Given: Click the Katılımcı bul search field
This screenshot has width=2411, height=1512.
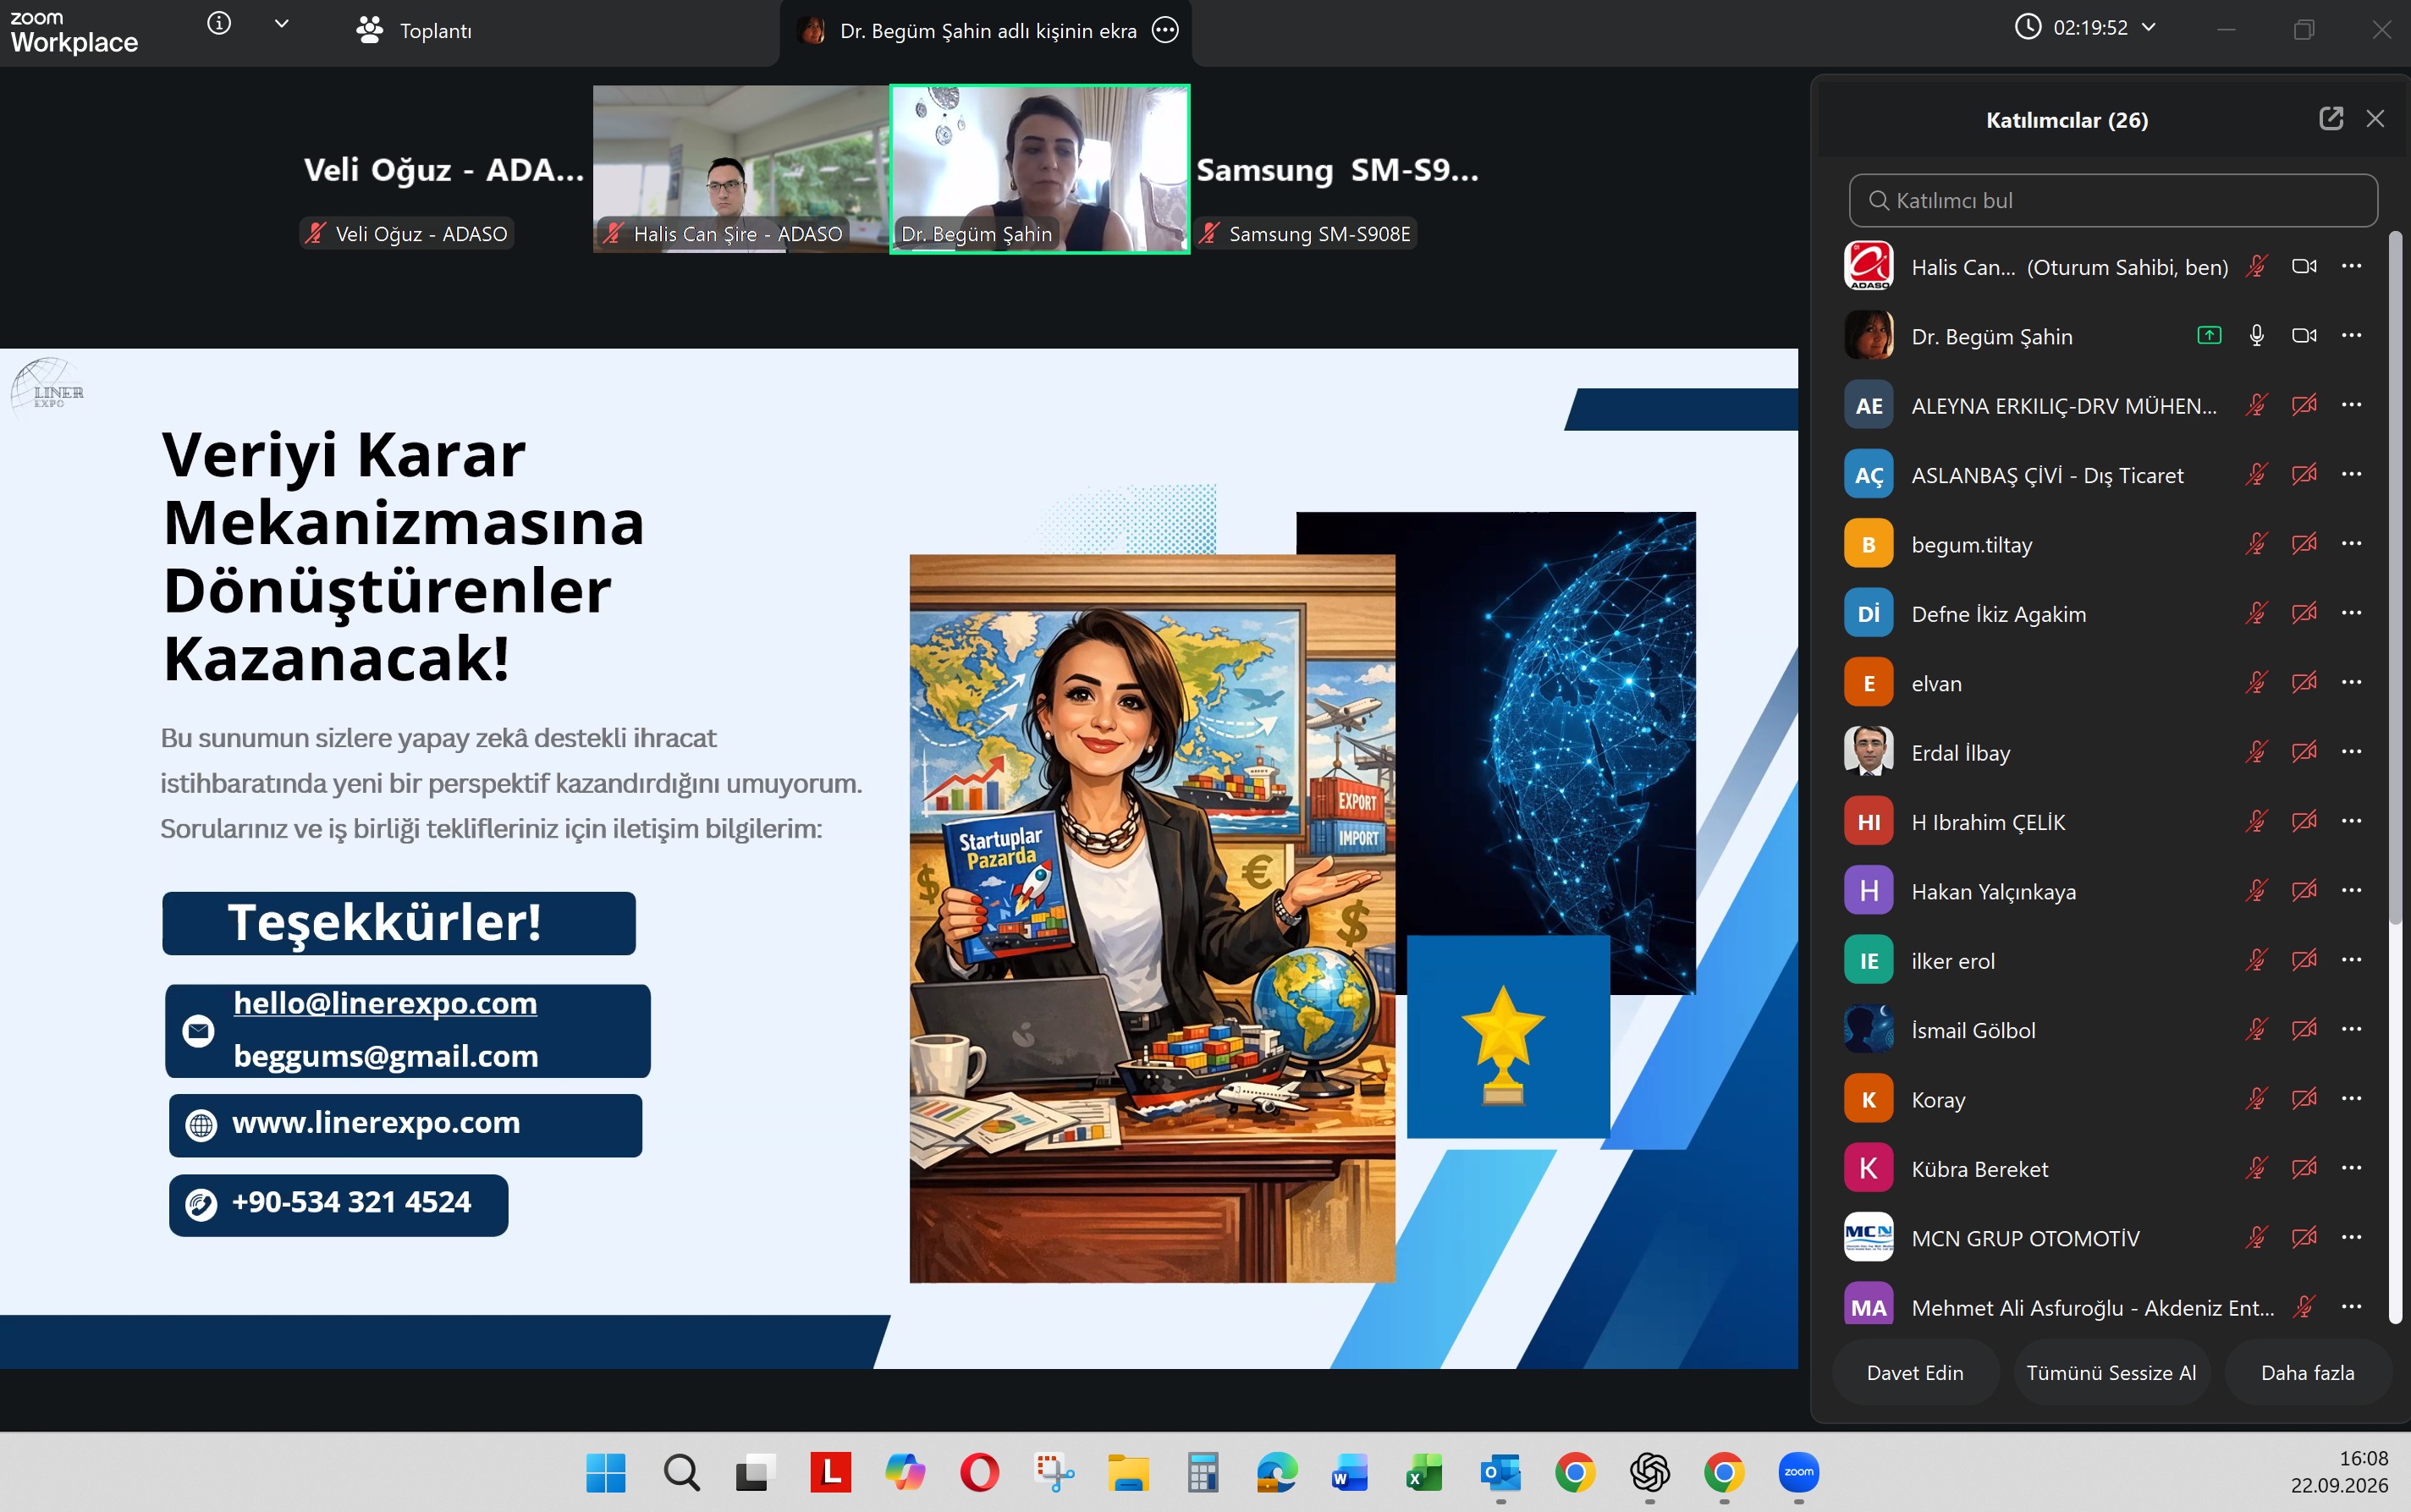Looking at the screenshot, I should [x=2113, y=201].
